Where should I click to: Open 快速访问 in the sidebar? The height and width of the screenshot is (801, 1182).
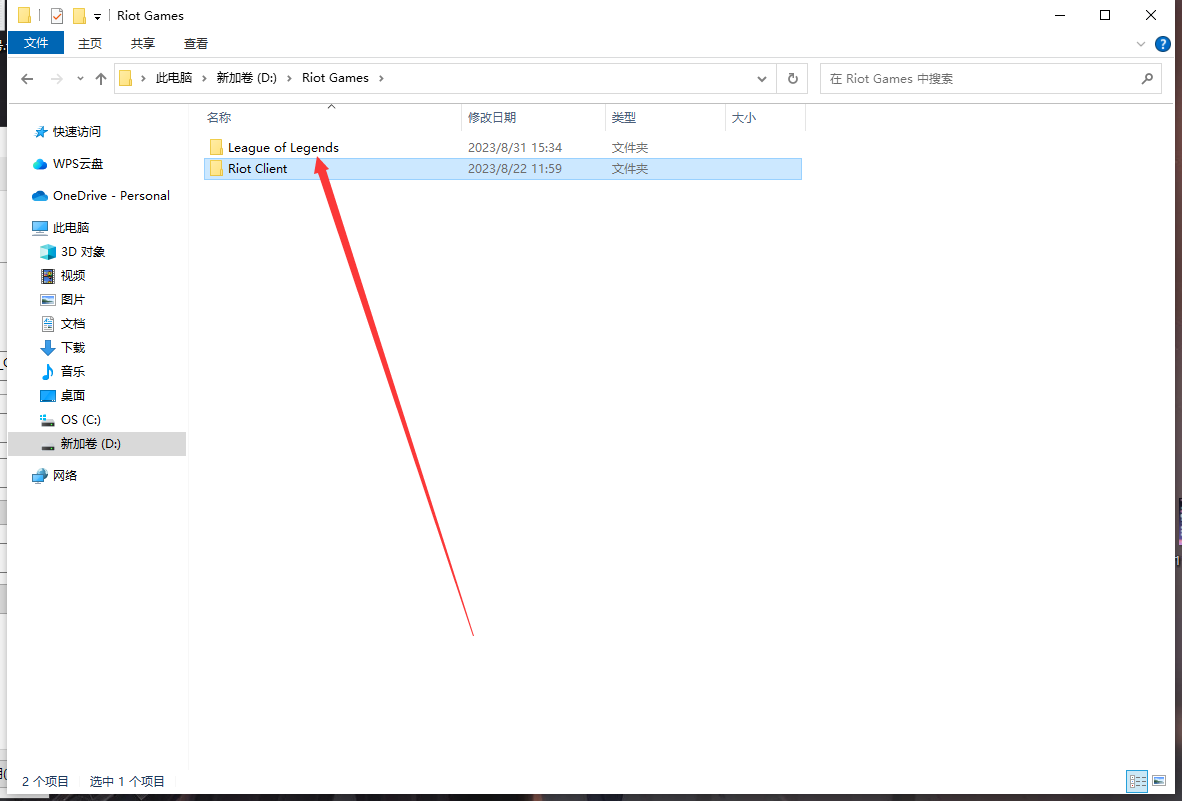[76, 132]
